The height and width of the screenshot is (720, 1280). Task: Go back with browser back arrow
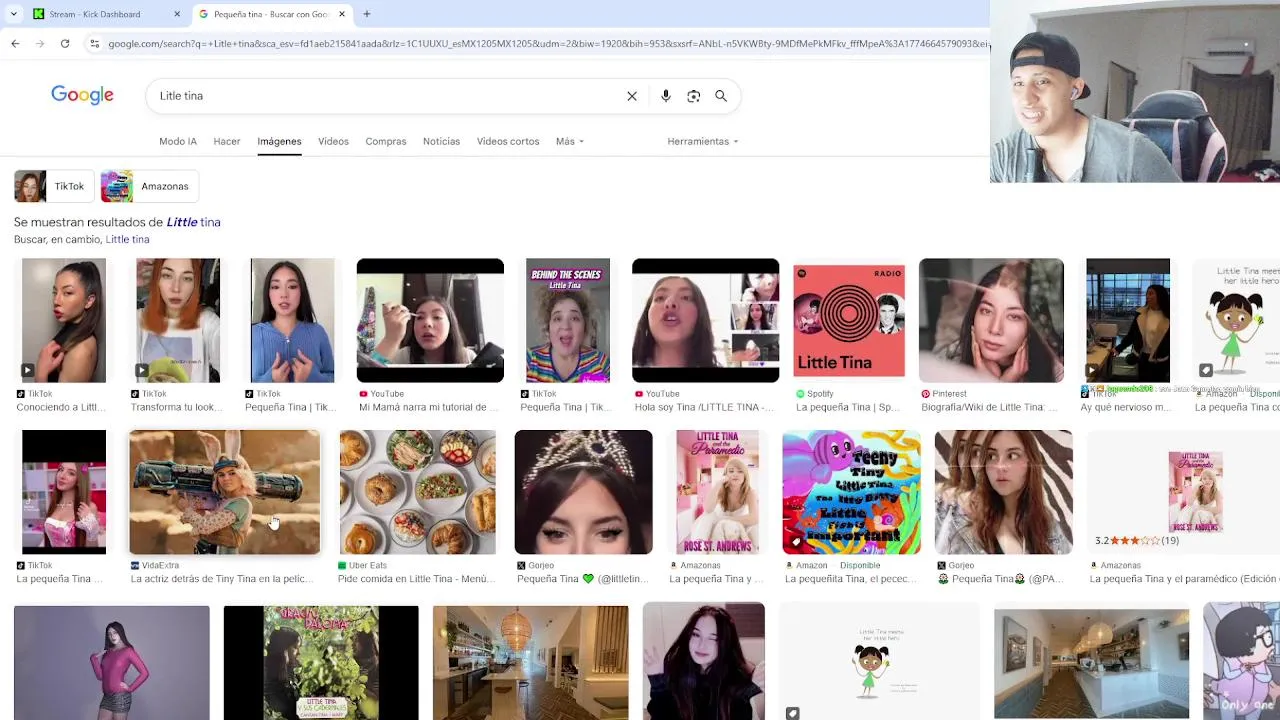(15, 44)
